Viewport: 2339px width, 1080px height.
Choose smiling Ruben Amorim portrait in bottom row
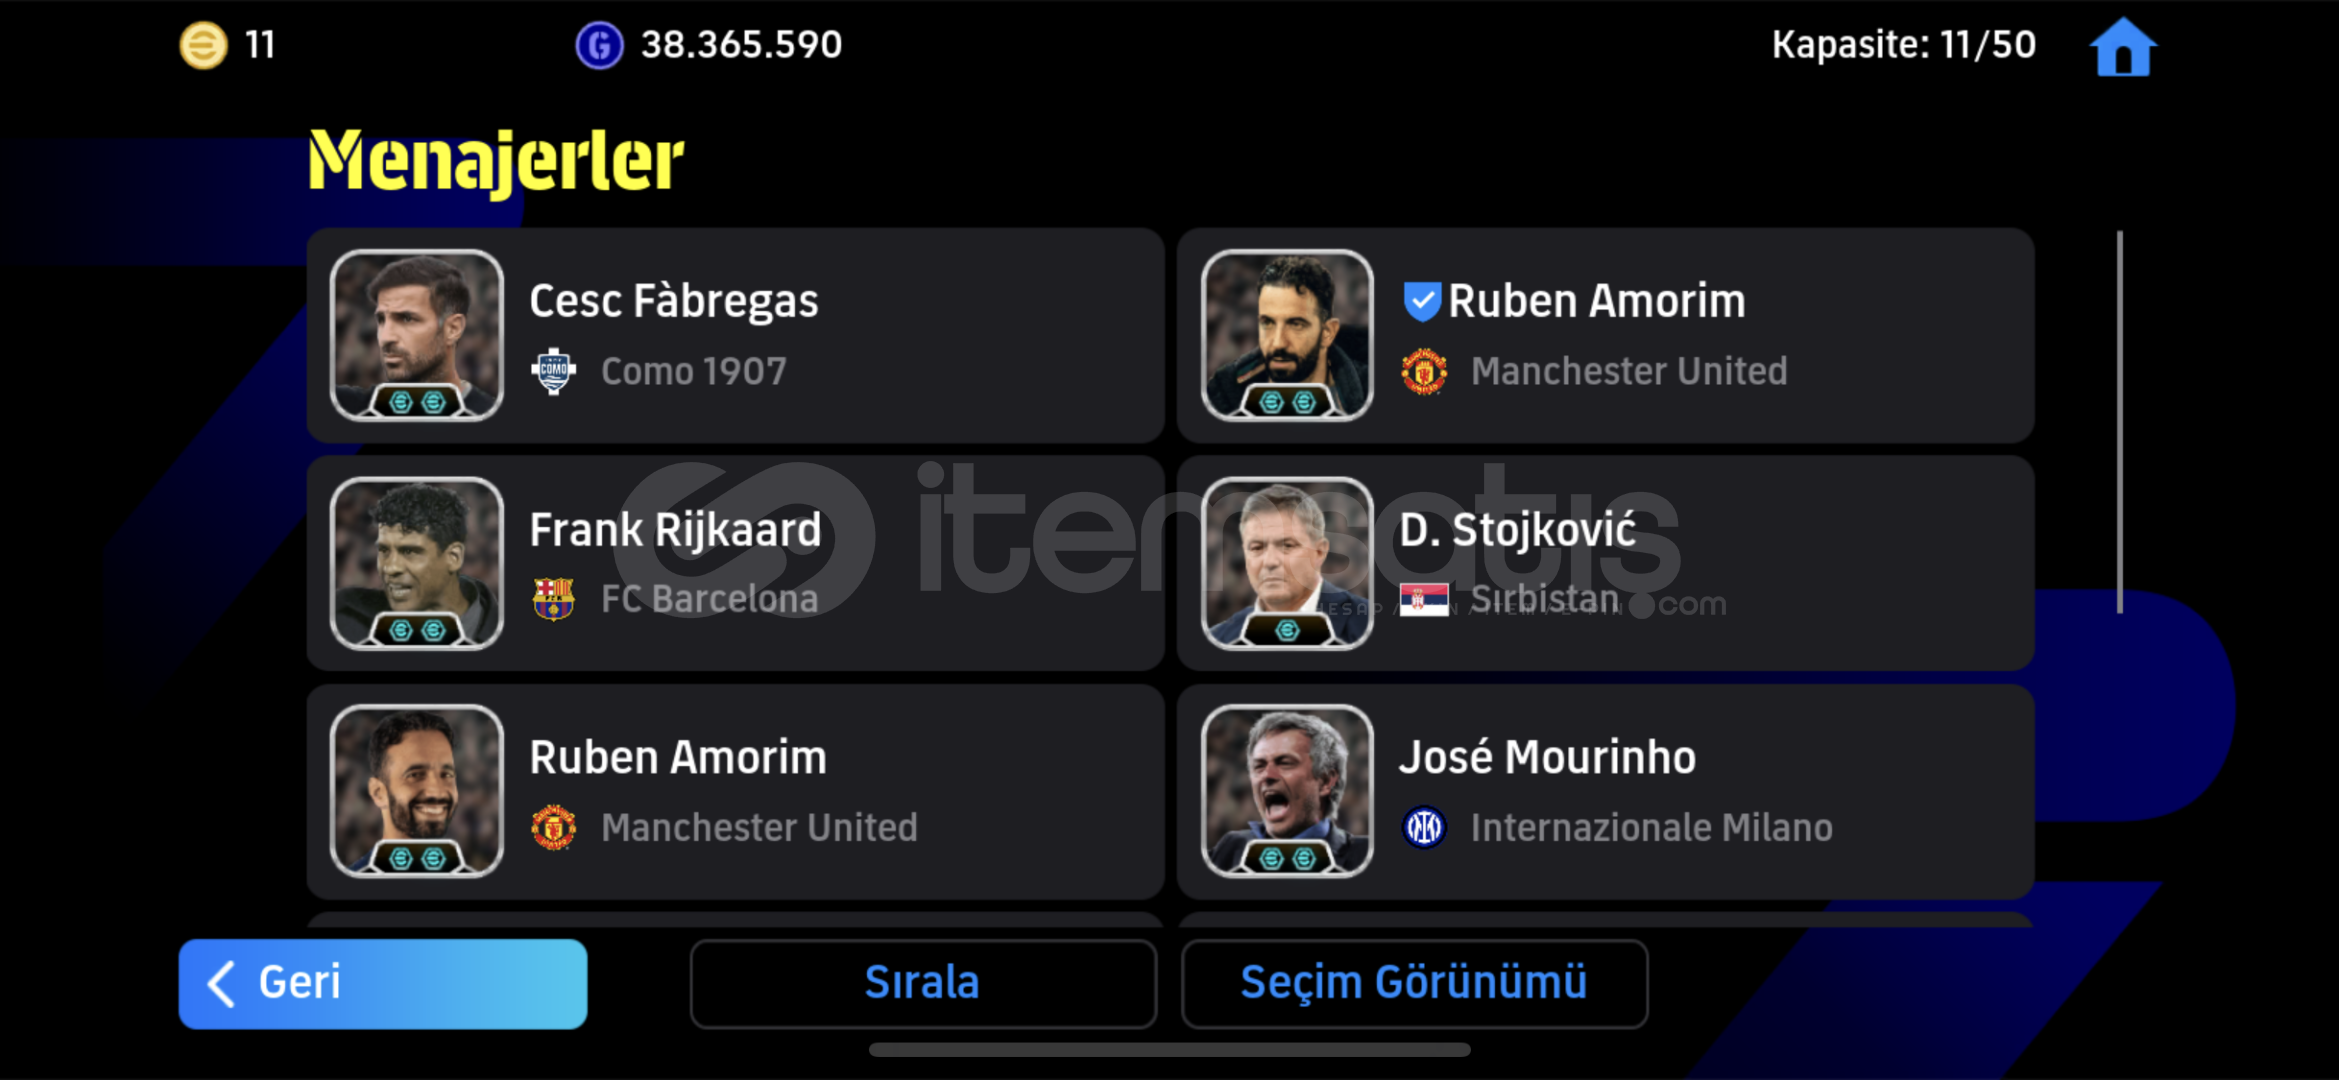tap(417, 791)
